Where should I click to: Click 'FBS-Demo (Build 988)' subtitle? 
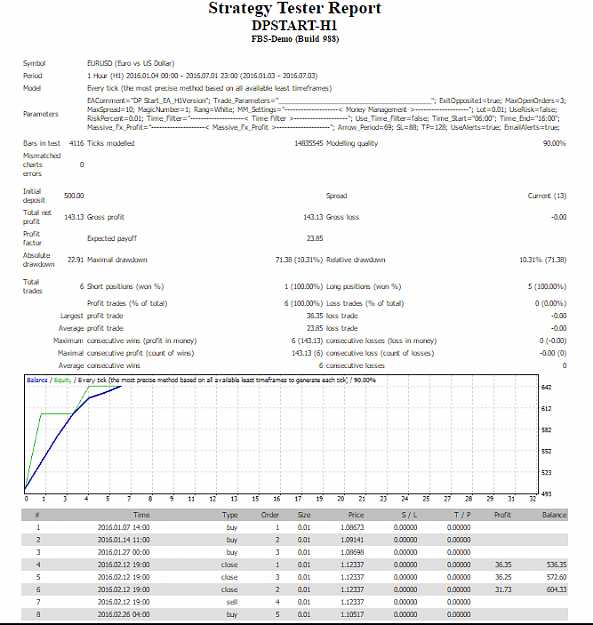295,39
